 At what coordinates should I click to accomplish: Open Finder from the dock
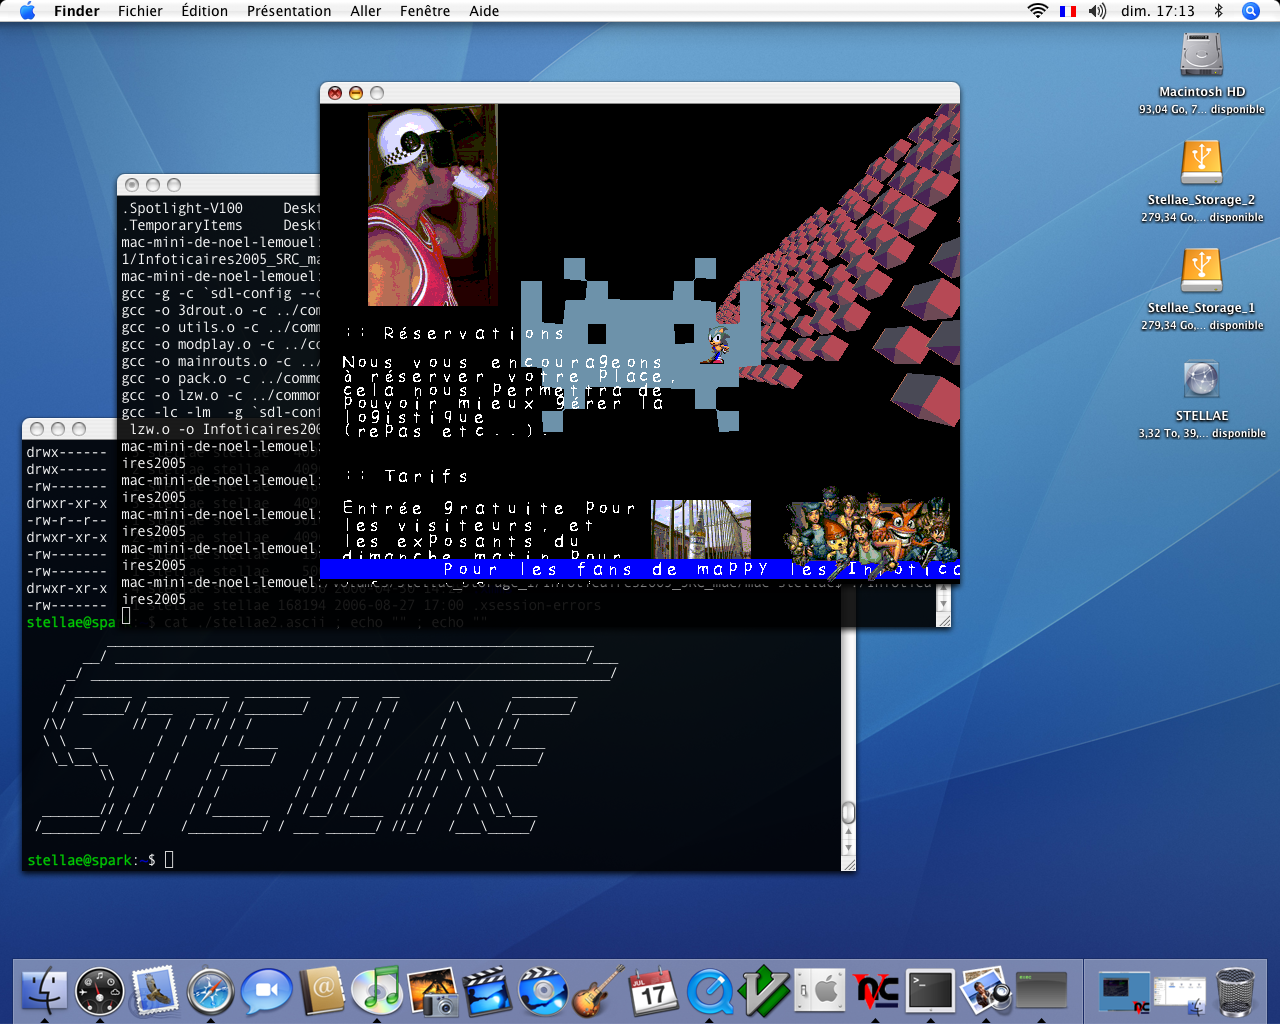(44, 991)
